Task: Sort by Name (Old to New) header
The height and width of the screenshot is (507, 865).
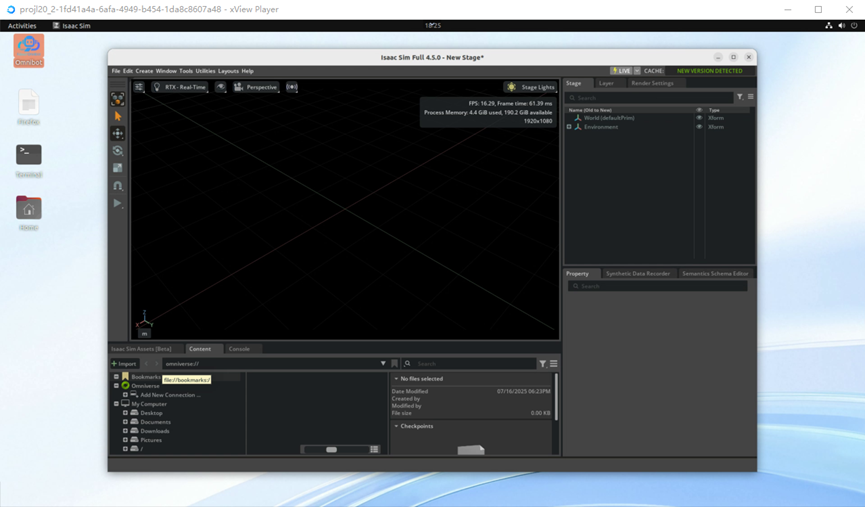Action: click(590, 110)
